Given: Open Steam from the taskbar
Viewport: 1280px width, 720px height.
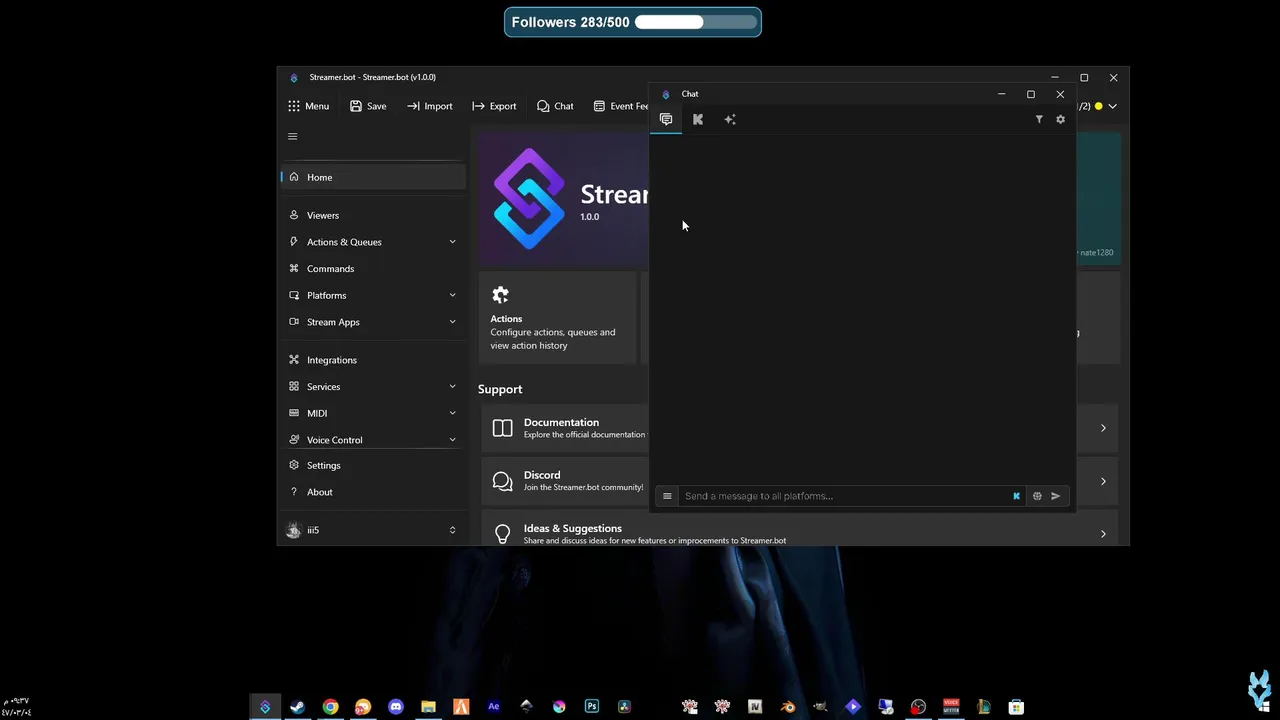Looking at the screenshot, I should point(298,707).
